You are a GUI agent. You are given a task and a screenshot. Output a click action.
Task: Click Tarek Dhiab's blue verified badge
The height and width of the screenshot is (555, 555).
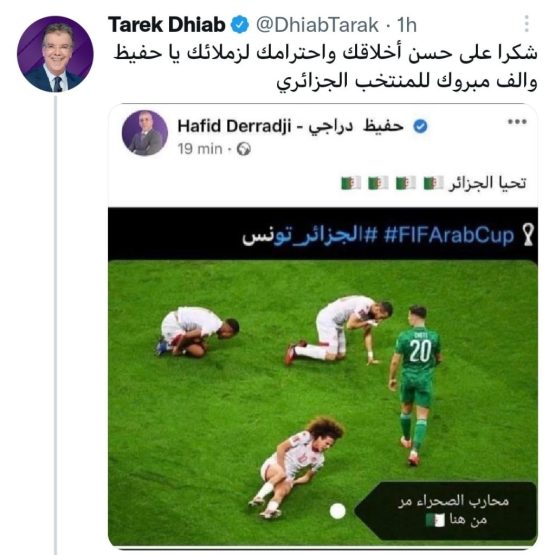(x=240, y=25)
